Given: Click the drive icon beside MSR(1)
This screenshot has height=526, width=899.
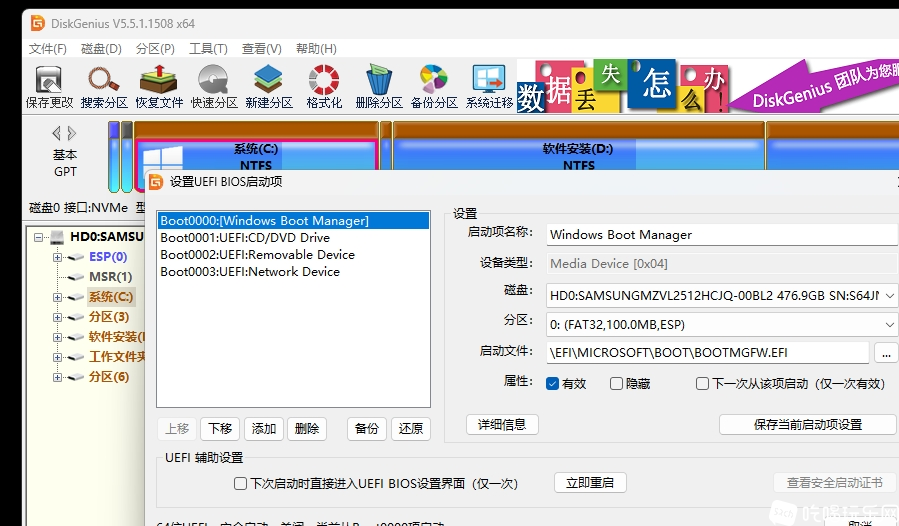Looking at the screenshot, I should pyautogui.click(x=76, y=277).
